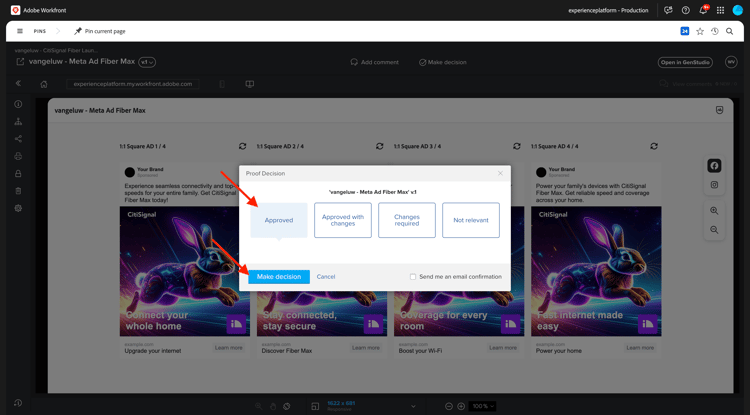Click Open in GenStudio button

[685, 62]
